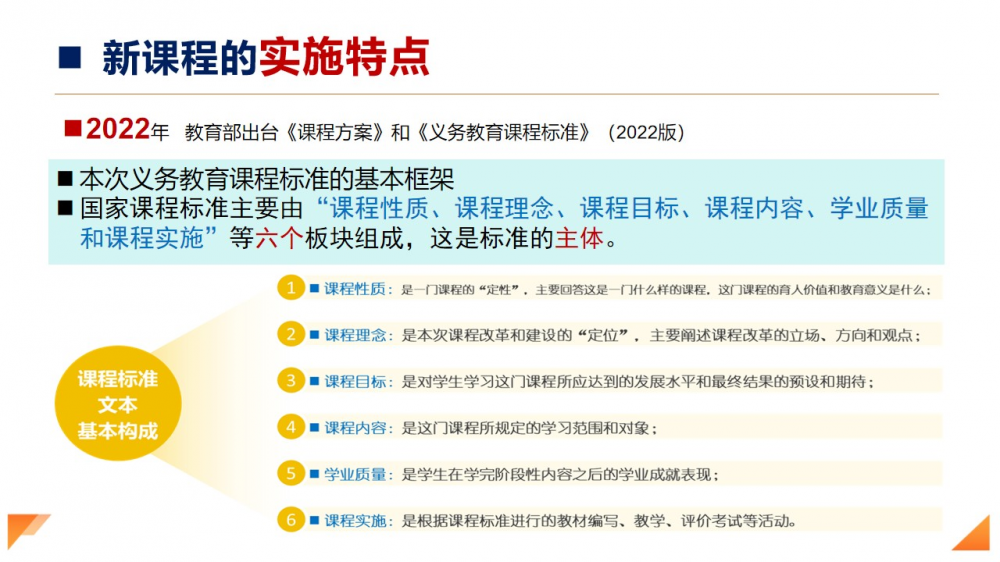The image size is (1000, 562).
Task: Click the 课程实施 item label
Action: 355,520
